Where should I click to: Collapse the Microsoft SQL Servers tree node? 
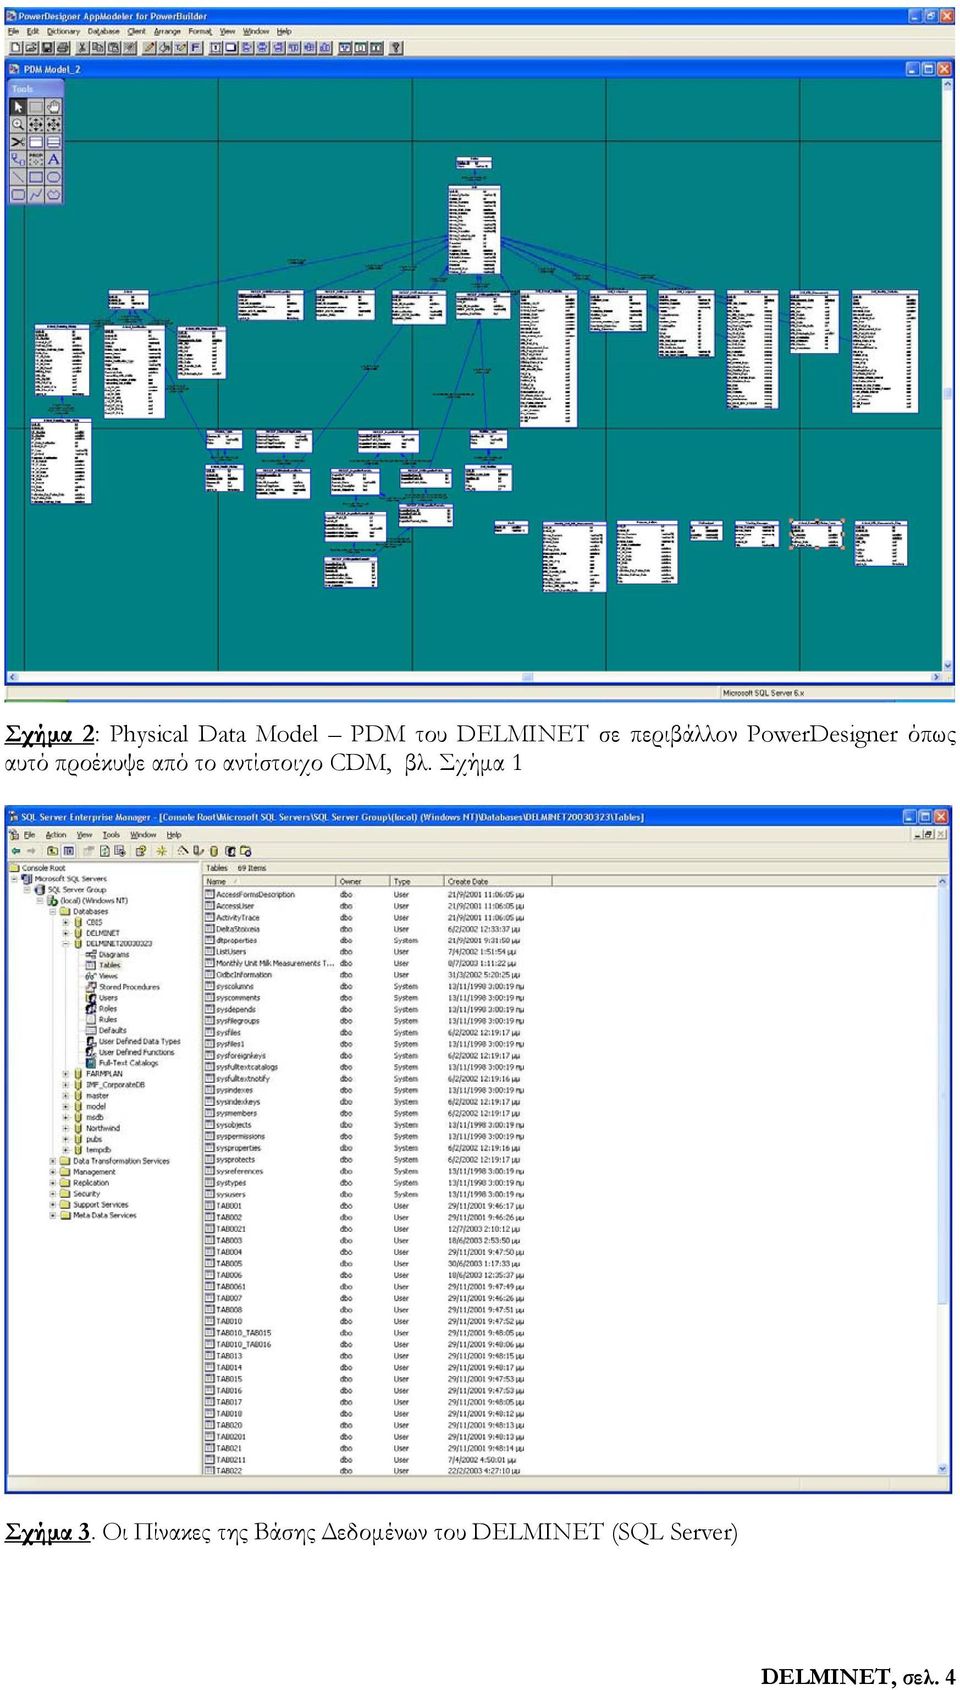coord(14,879)
